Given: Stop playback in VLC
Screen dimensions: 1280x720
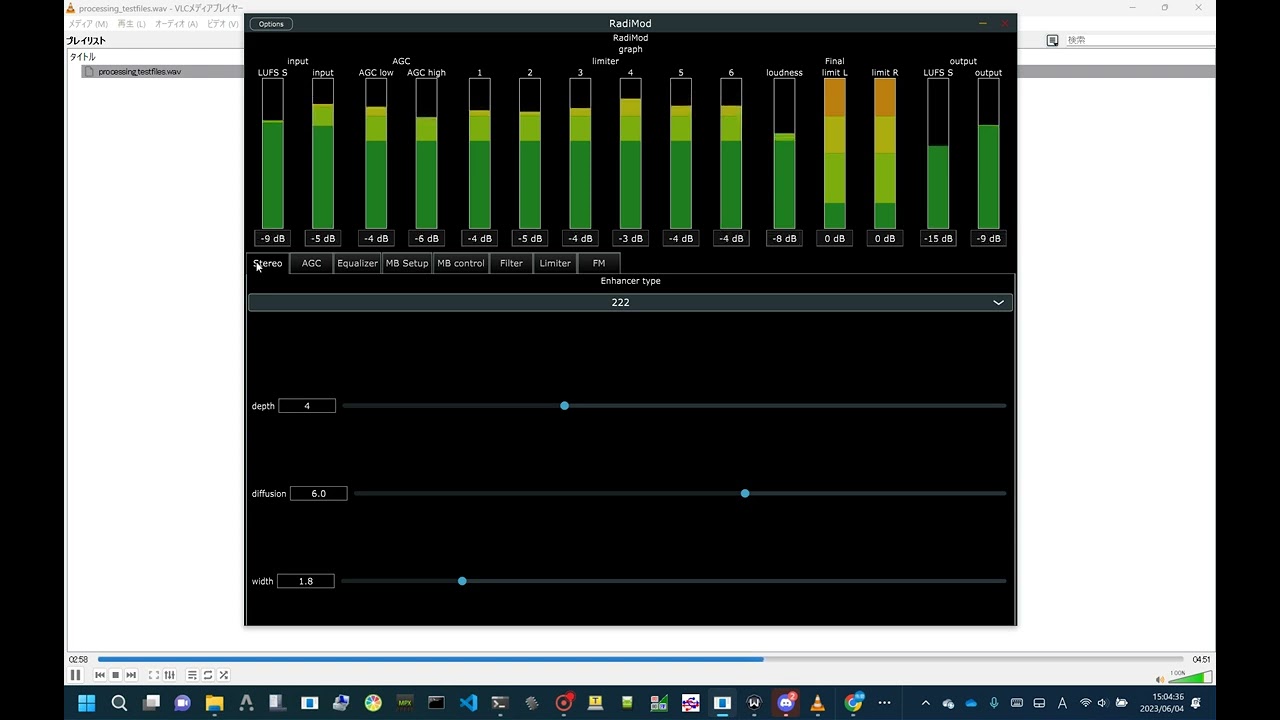Looking at the screenshot, I should pos(115,675).
